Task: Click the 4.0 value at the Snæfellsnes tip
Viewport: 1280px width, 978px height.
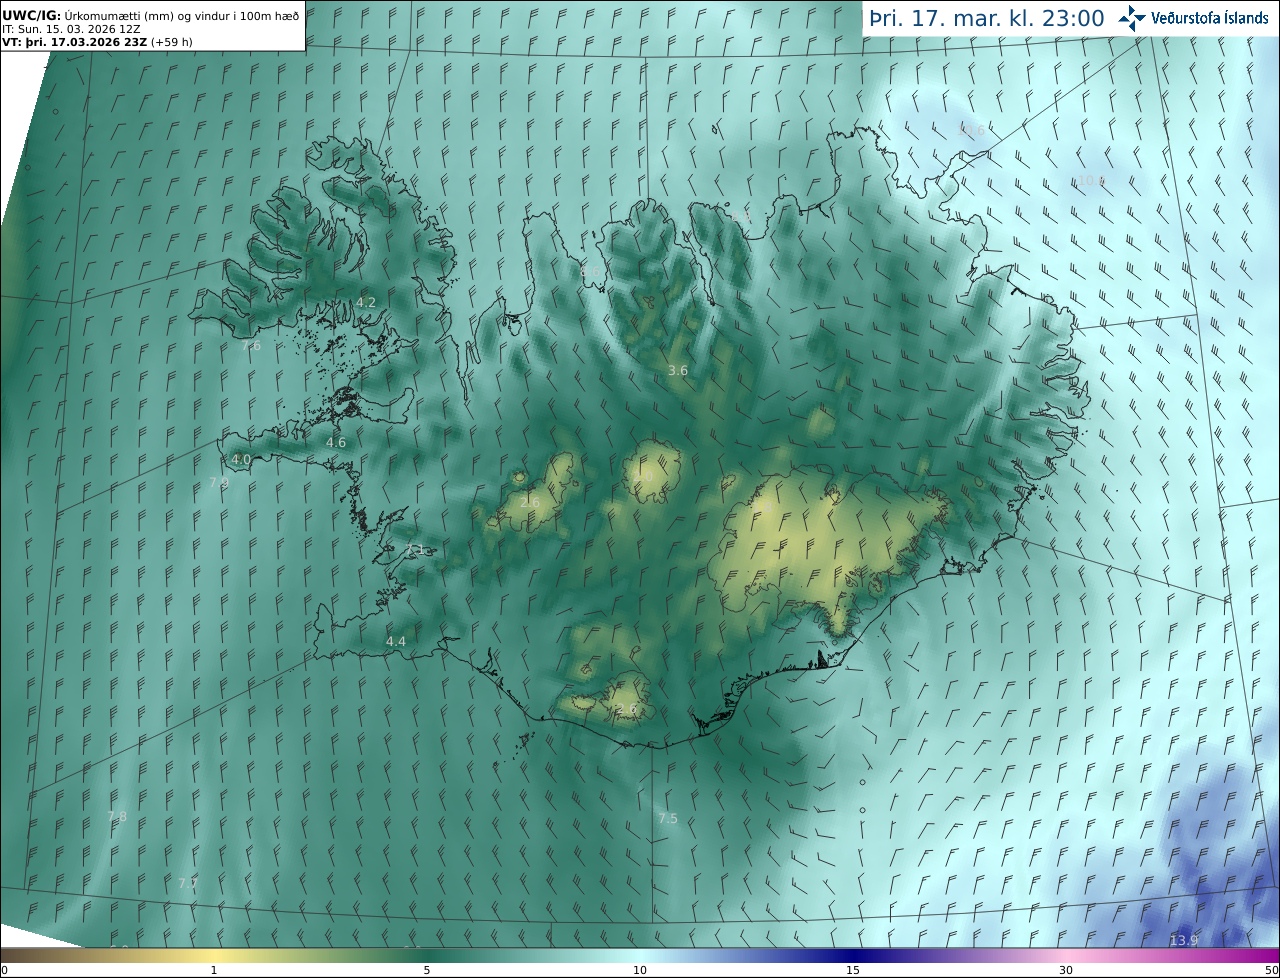Action: coord(241,460)
